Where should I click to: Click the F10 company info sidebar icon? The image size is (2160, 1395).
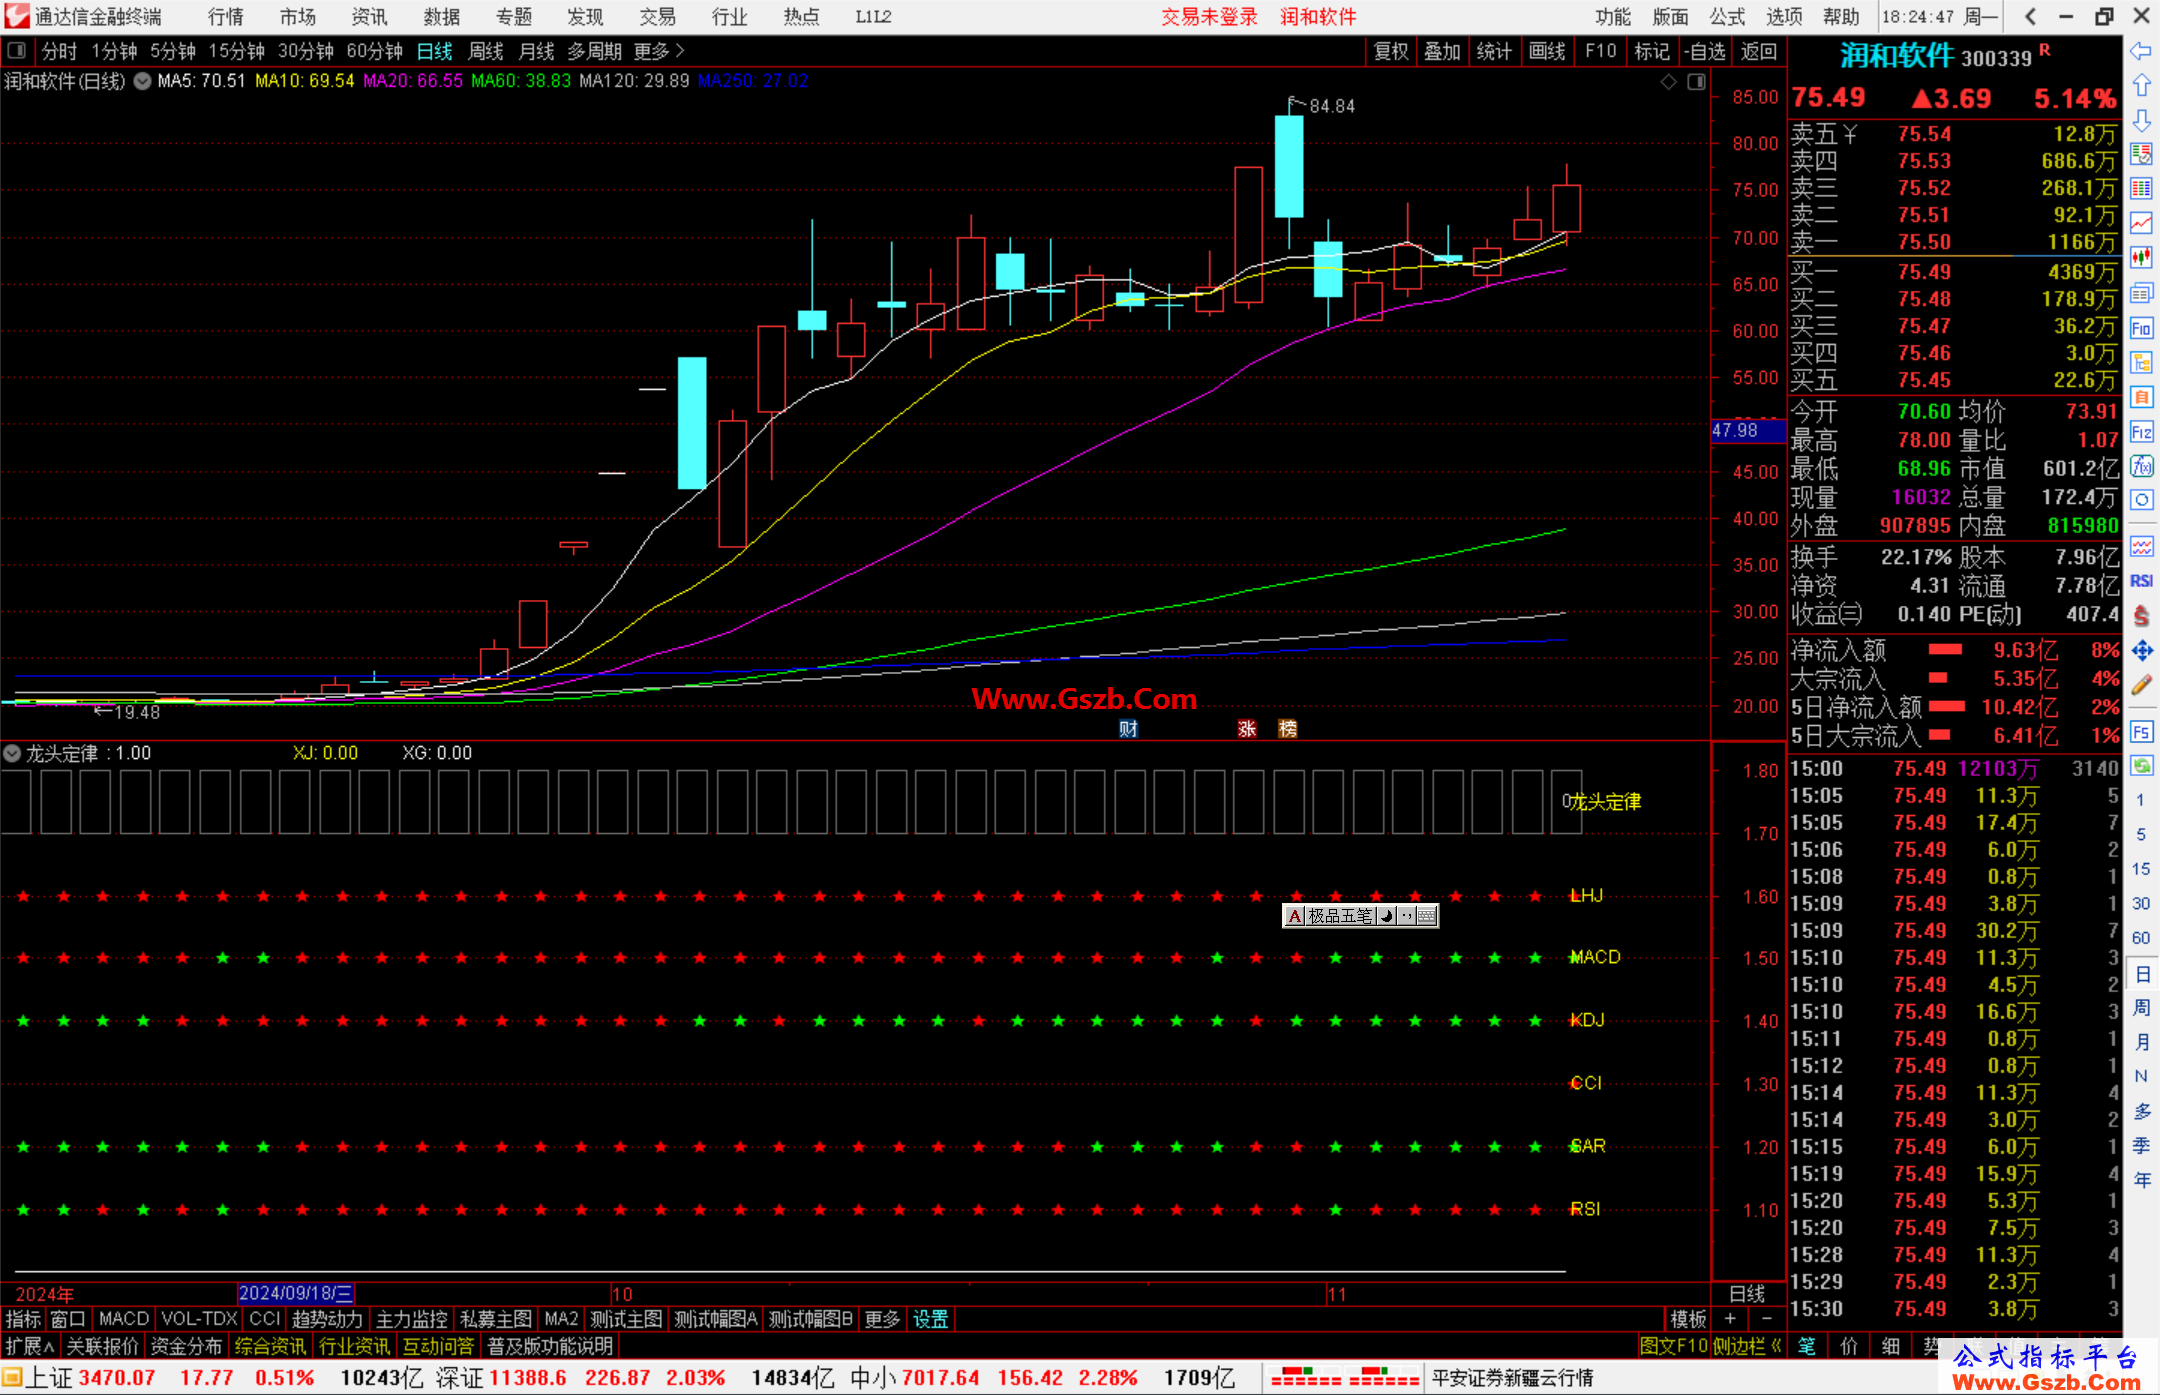(2141, 328)
